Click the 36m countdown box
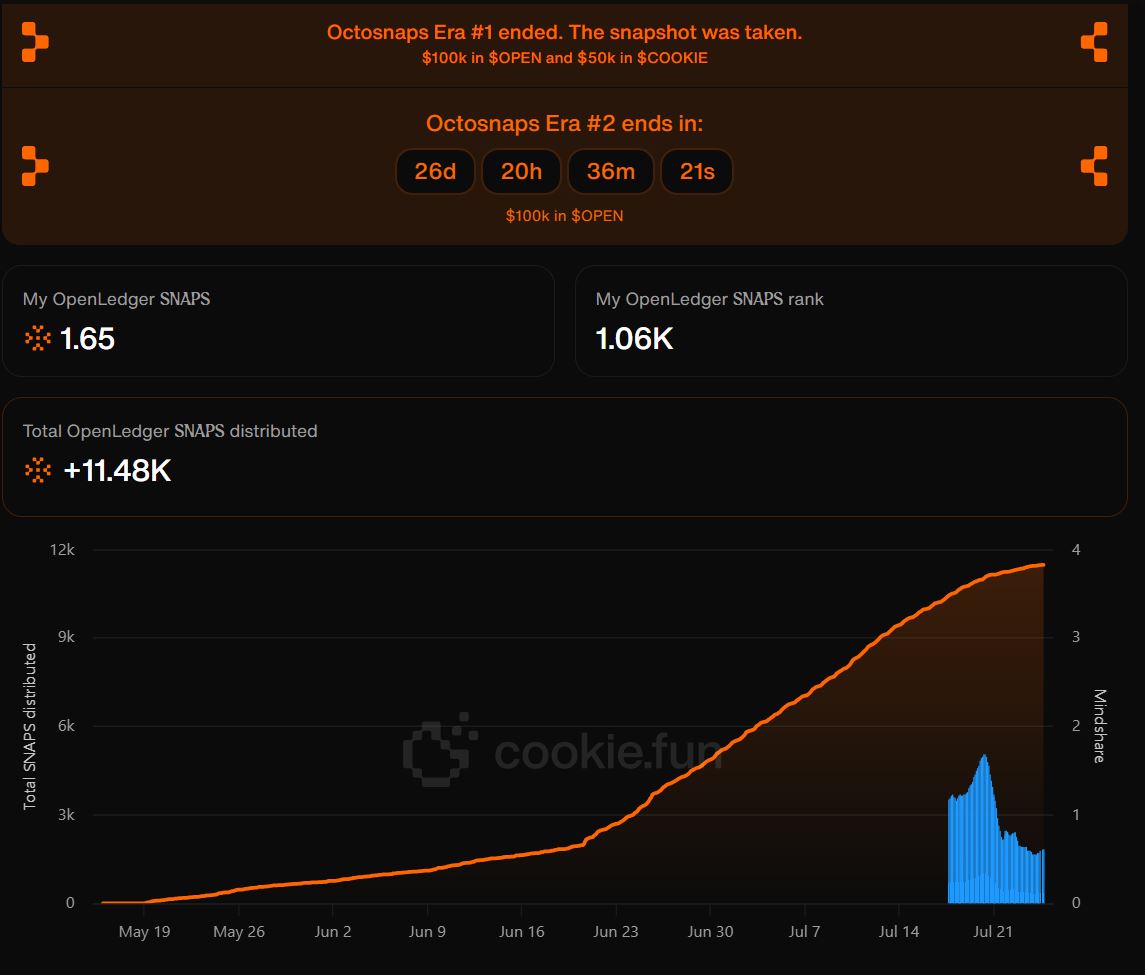The height and width of the screenshot is (975, 1145). 610,172
